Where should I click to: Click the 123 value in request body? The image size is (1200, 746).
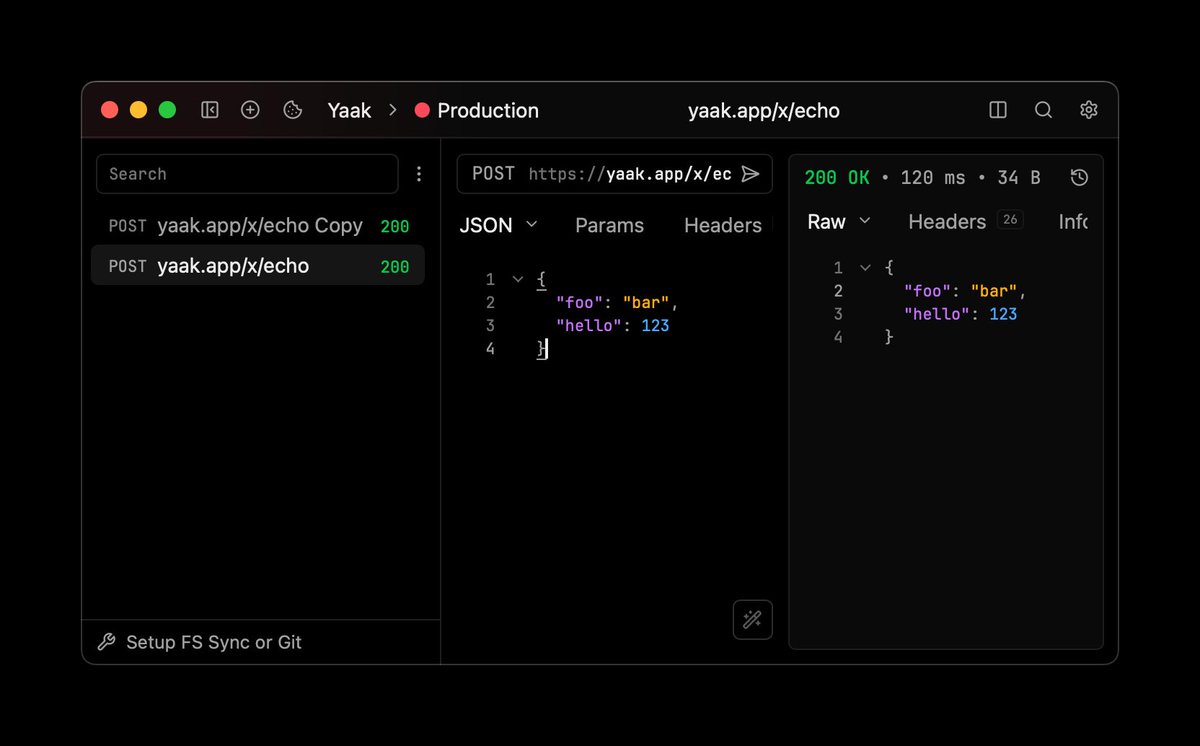click(x=654, y=326)
